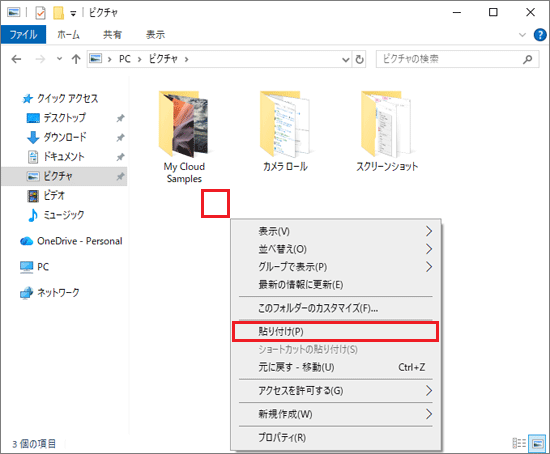Go forward with the right arrow
The width and height of the screenshot is (550, 454).
[x=40, y=59]
